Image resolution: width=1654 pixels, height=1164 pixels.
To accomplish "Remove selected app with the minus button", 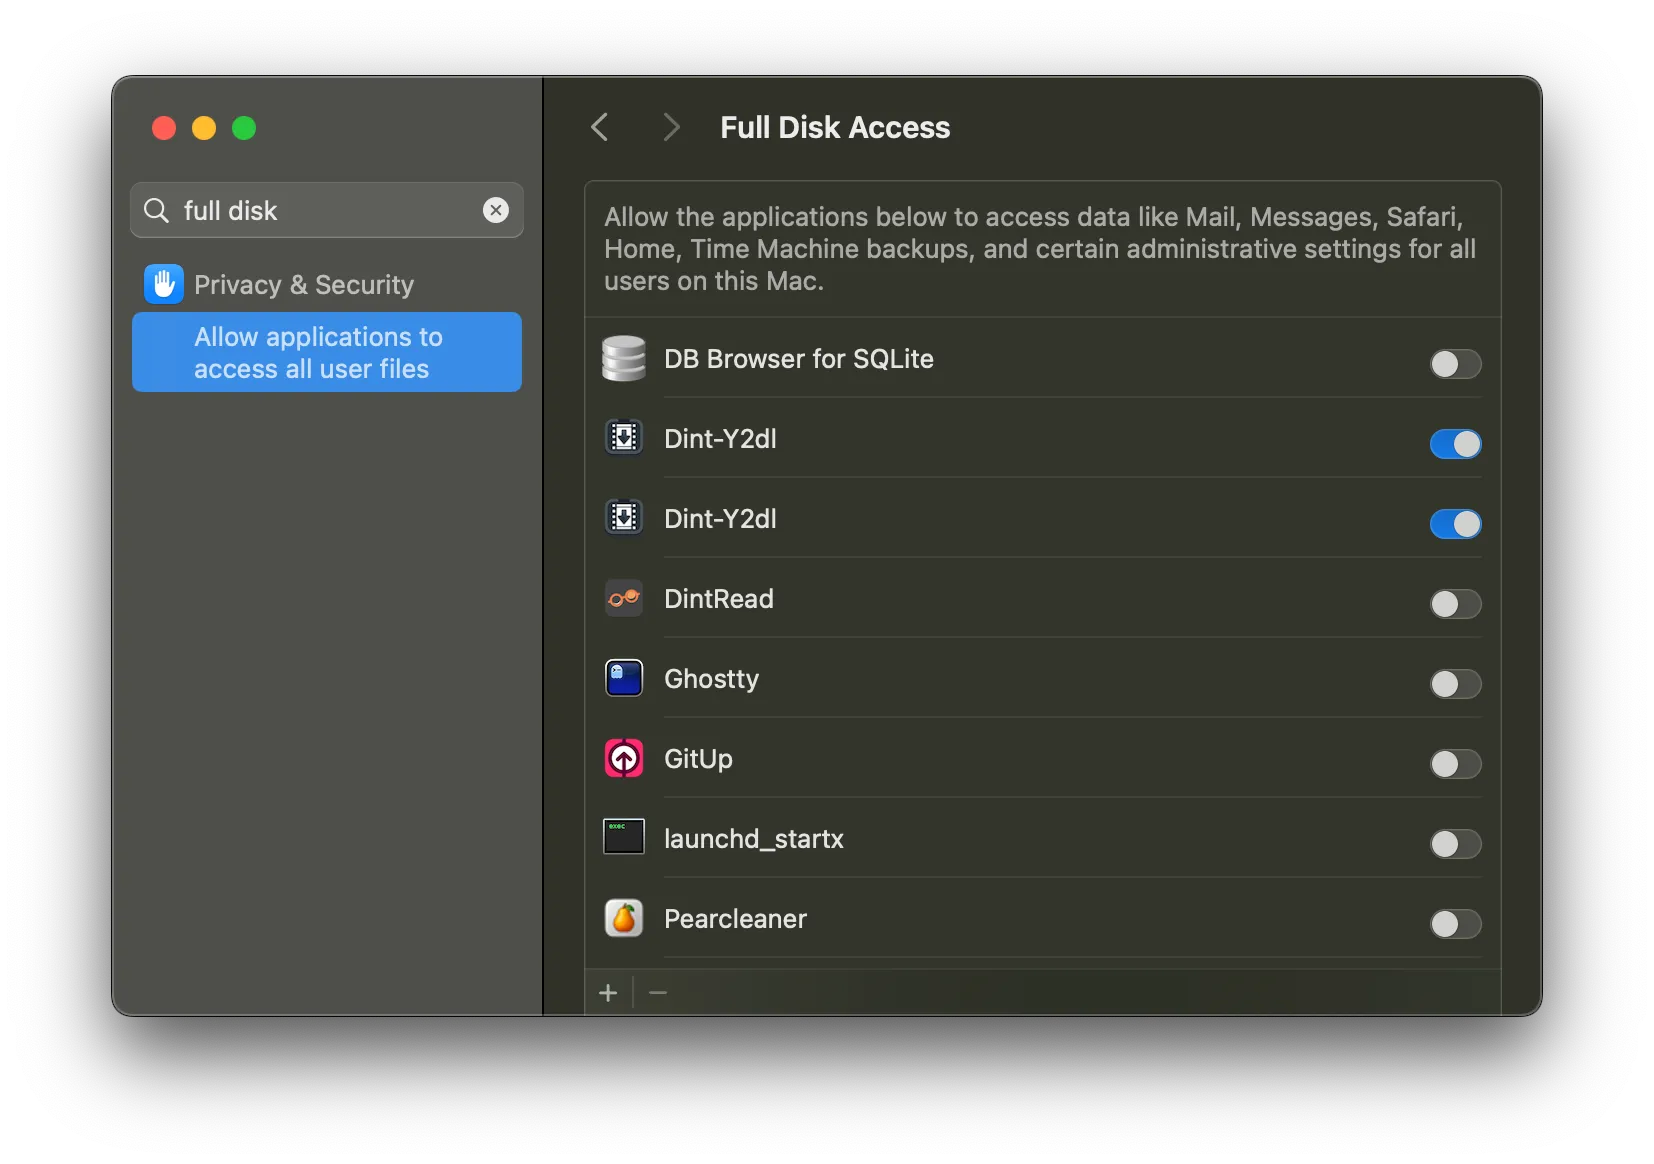I will pos(658,992).
